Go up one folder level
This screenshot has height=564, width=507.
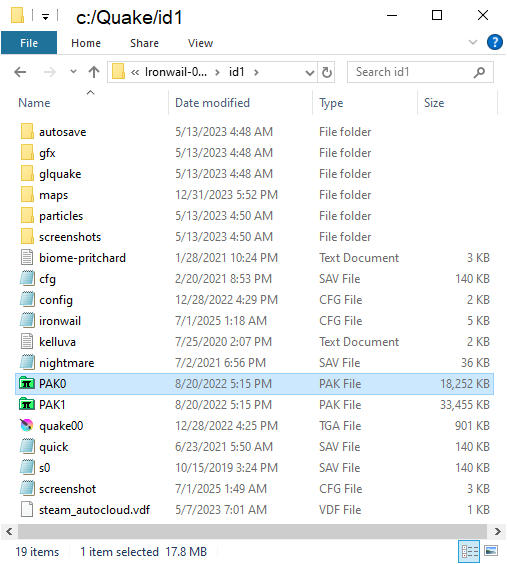[94, 72]
